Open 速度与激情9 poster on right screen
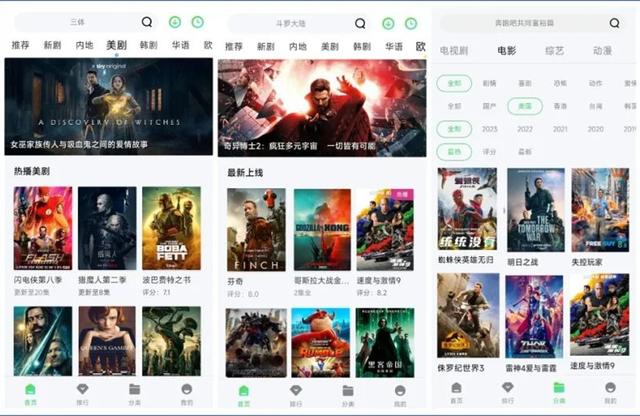Screen dimensions: 640x416 (x=599, y=315)
